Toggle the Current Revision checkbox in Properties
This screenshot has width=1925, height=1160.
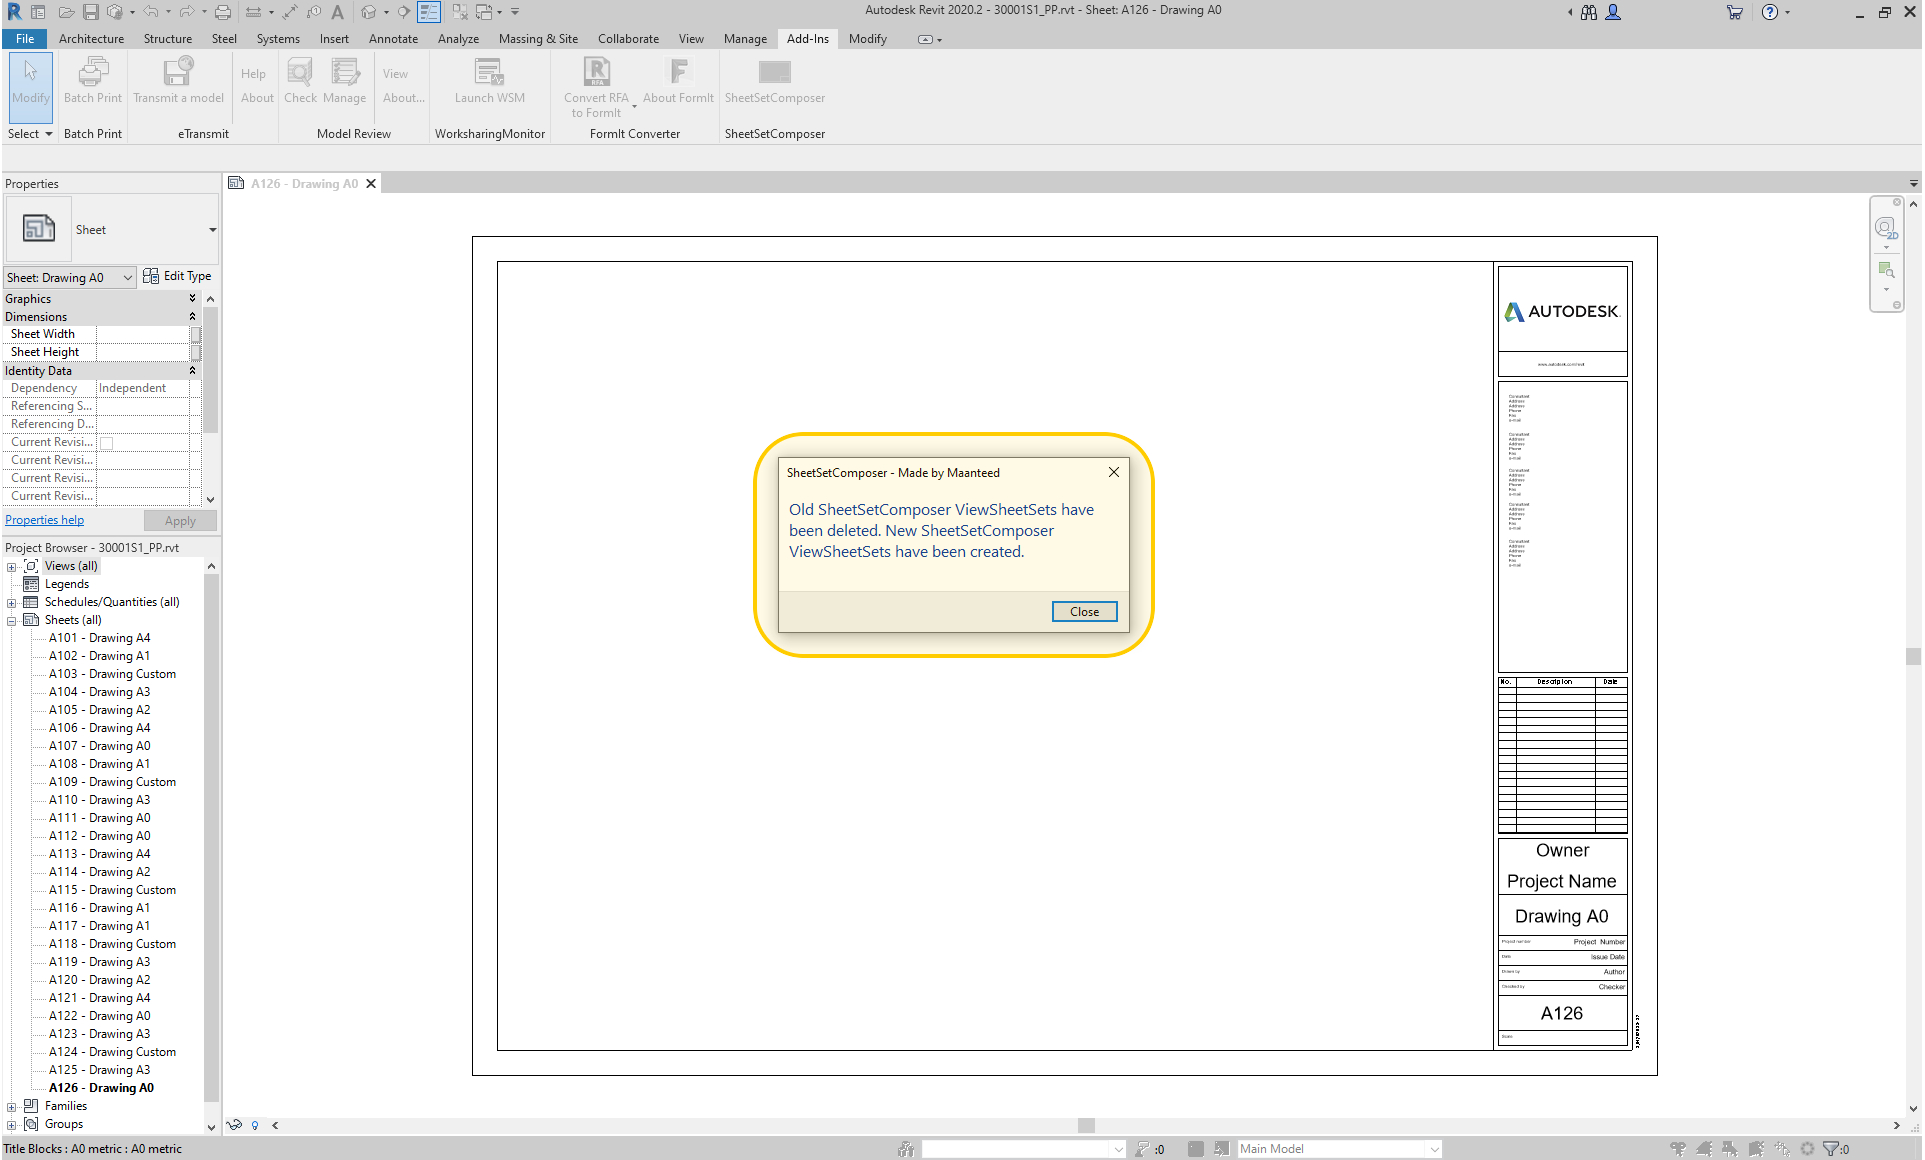(x=107, y=443)
